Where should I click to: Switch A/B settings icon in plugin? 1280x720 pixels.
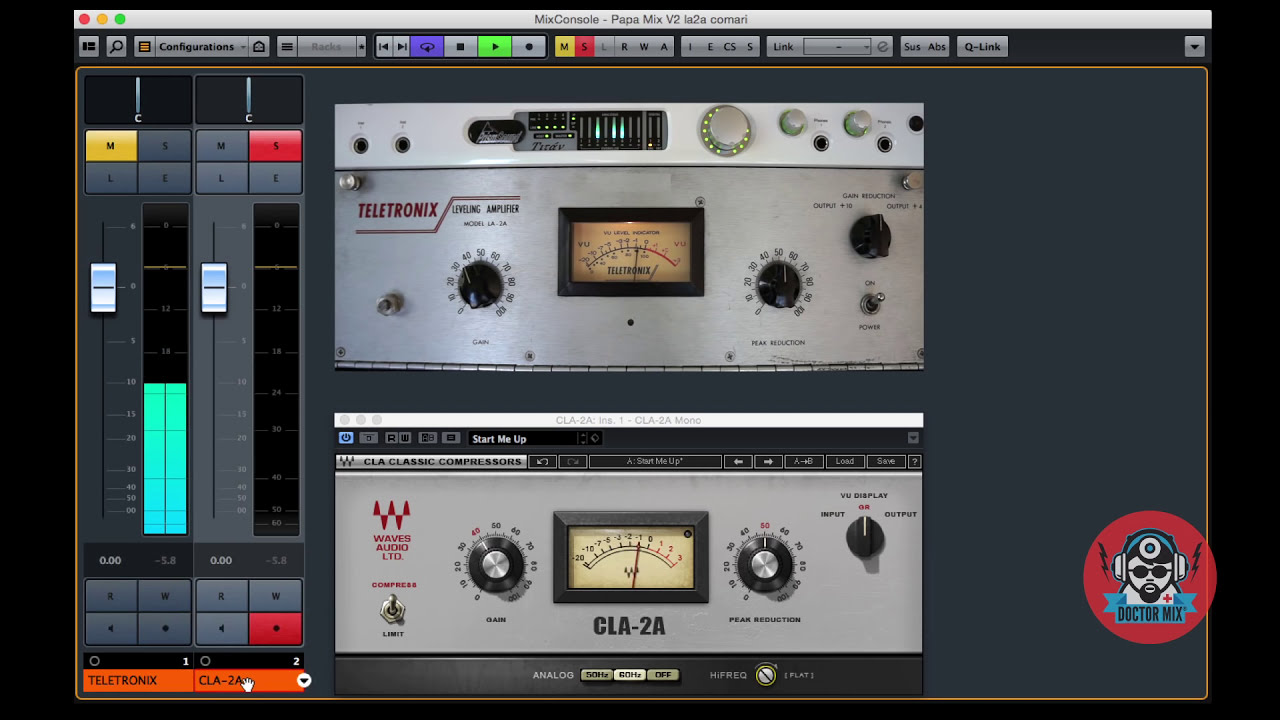(x=428, y=438)
